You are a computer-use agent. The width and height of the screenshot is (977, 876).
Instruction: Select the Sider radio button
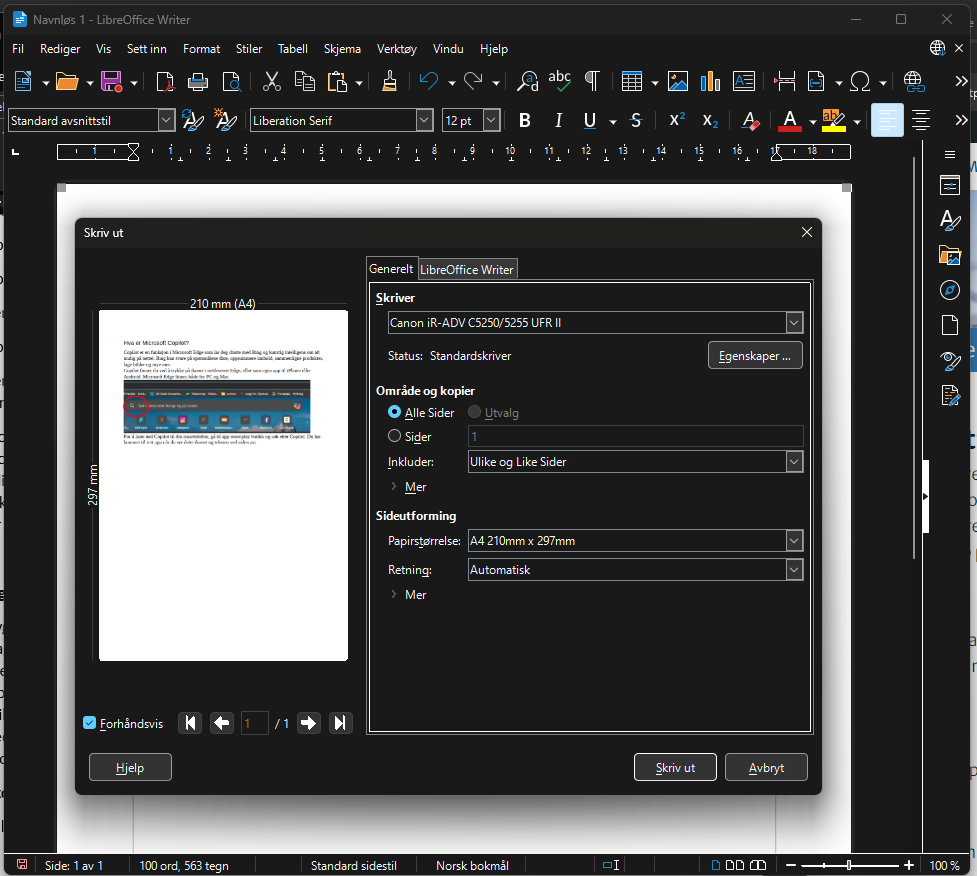(395, 436)
